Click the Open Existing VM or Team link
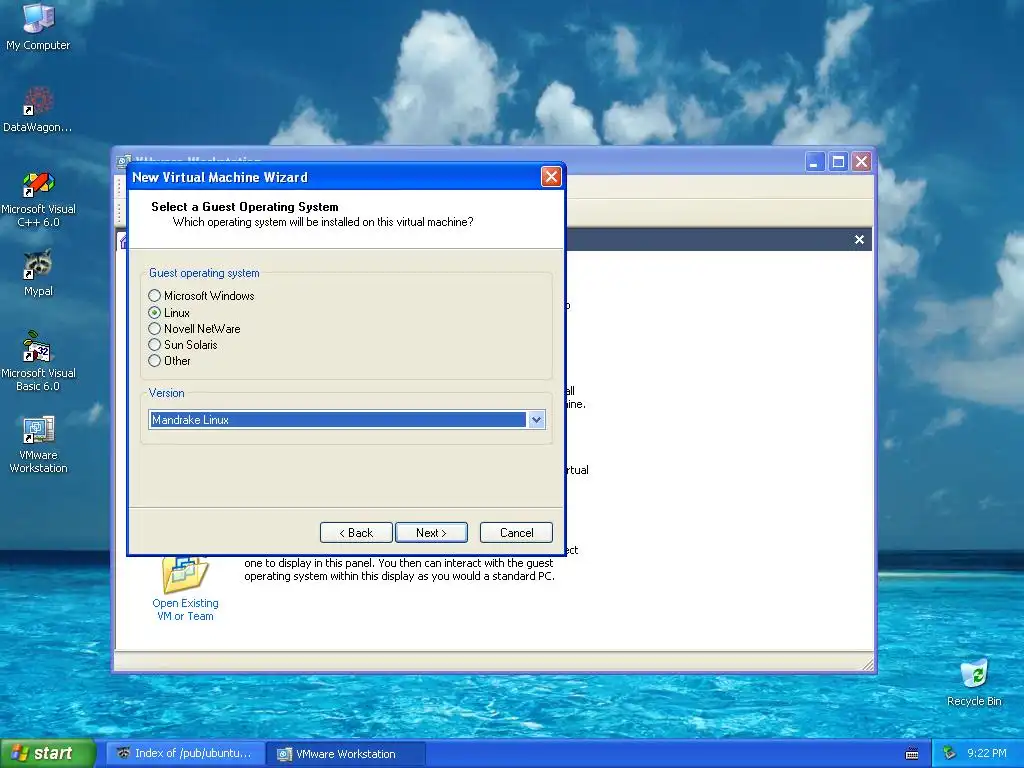 click(x=185, y=610)
